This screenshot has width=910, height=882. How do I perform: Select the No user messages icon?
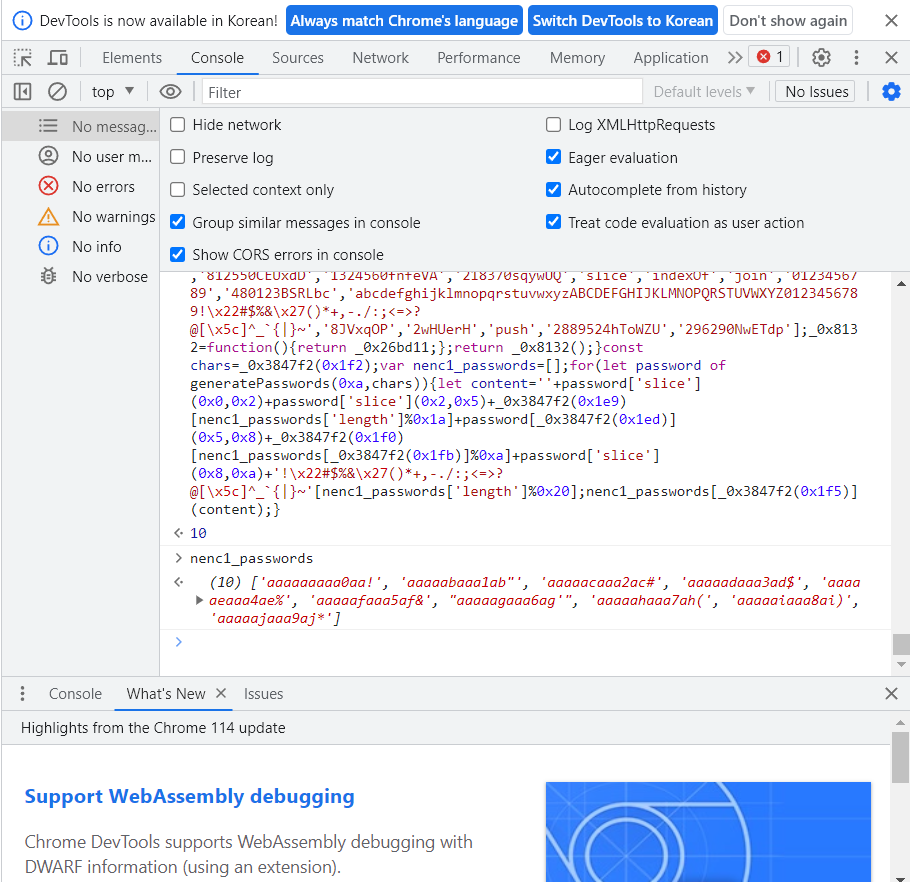(x=48, y=156)
